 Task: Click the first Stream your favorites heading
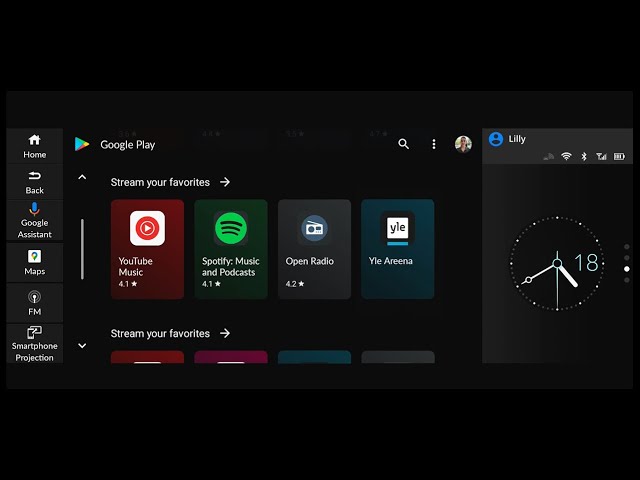pyautogui.click(x=160, y=182)
